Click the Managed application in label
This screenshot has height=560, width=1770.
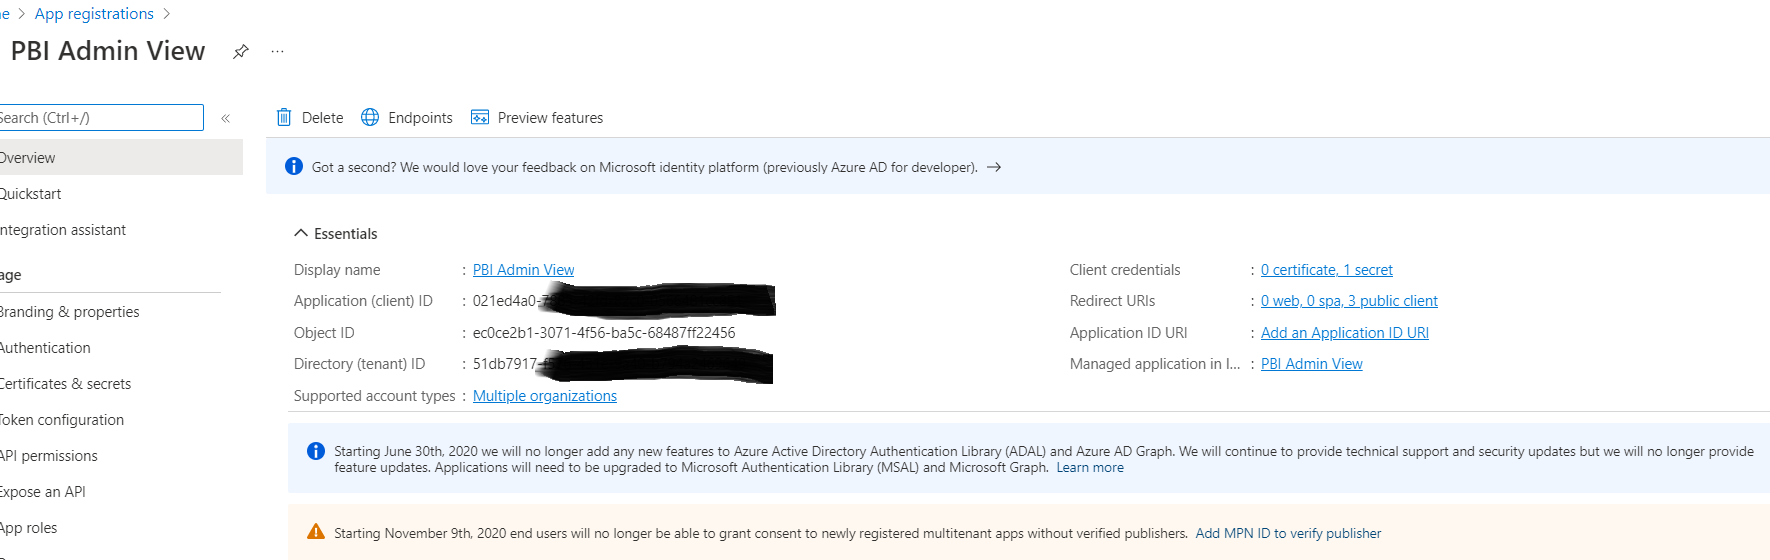click(x=1155, y=364)
